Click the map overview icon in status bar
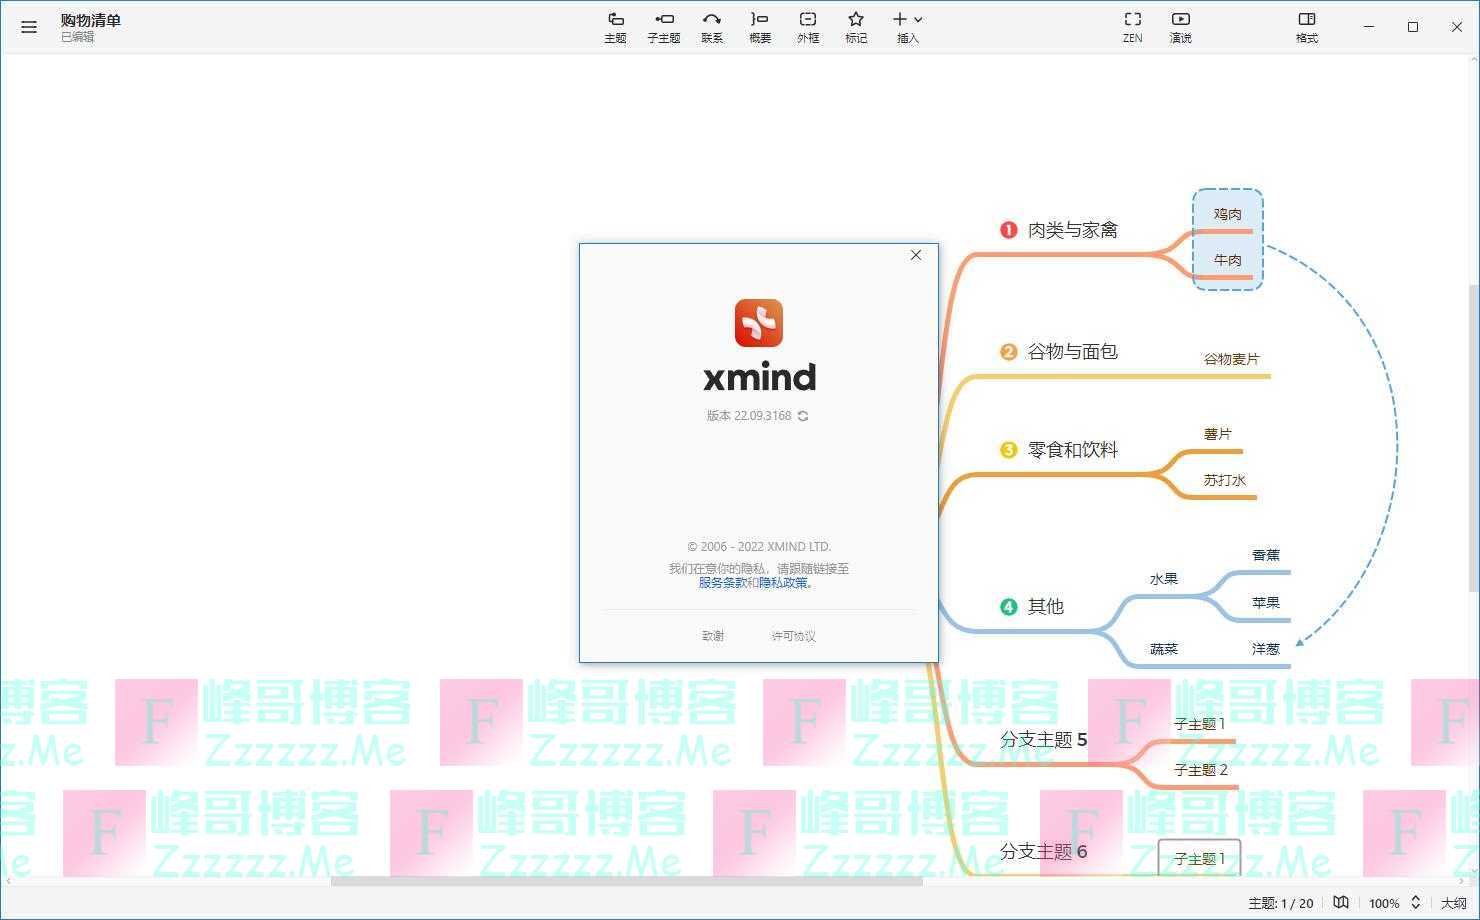 [1341, 902]
